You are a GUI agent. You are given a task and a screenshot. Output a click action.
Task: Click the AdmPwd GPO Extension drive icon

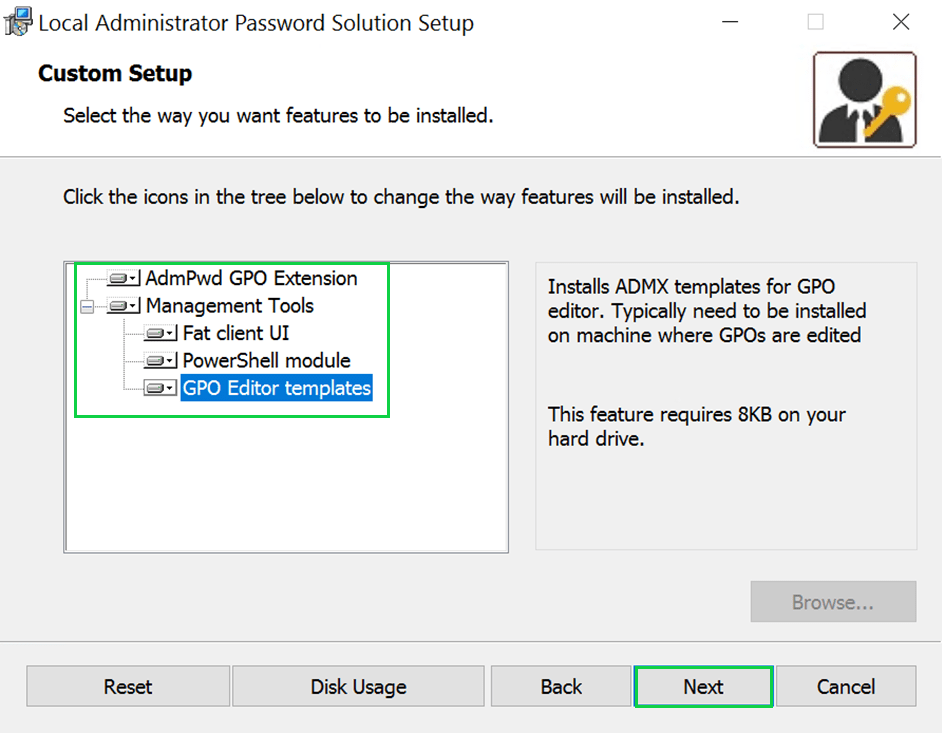124,278
